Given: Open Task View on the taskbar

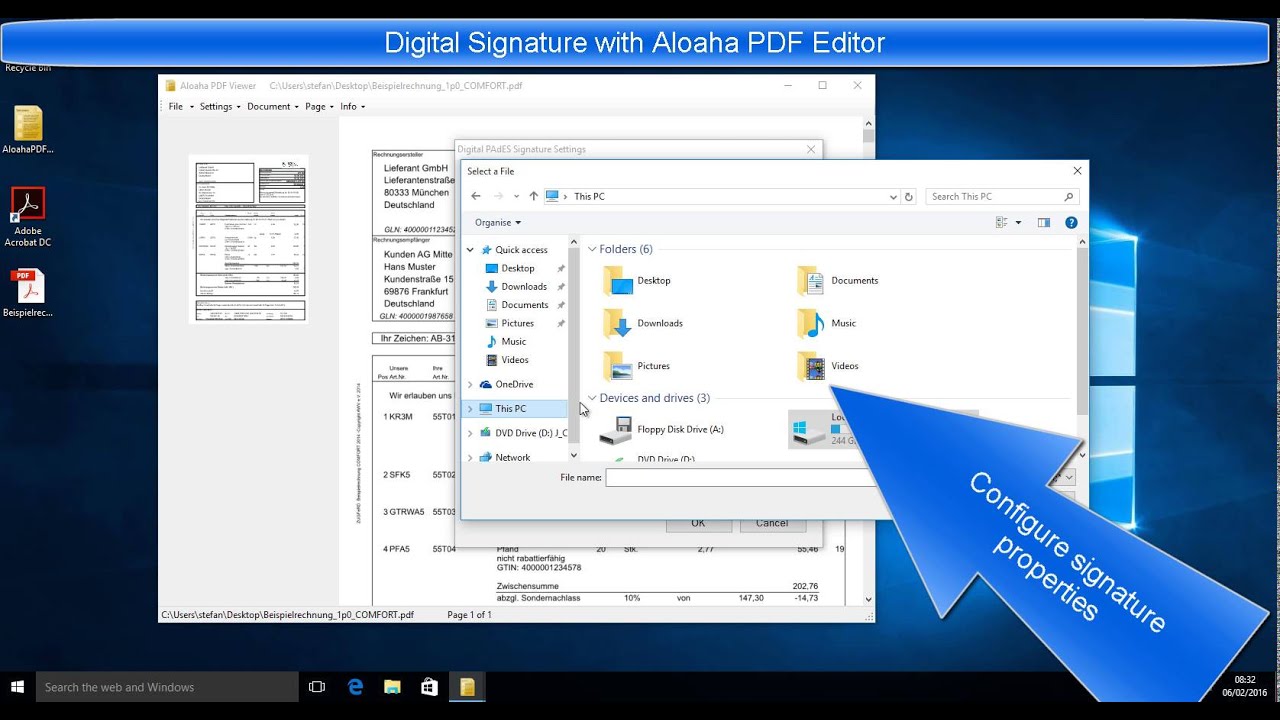Looking at the screenshot, I should pos(317,687).
